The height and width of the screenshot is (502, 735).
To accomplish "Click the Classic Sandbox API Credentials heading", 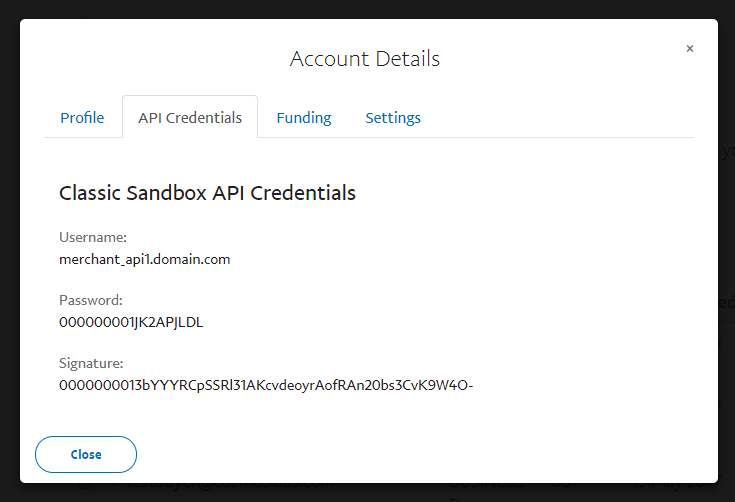I will click(x=208, y=193).
